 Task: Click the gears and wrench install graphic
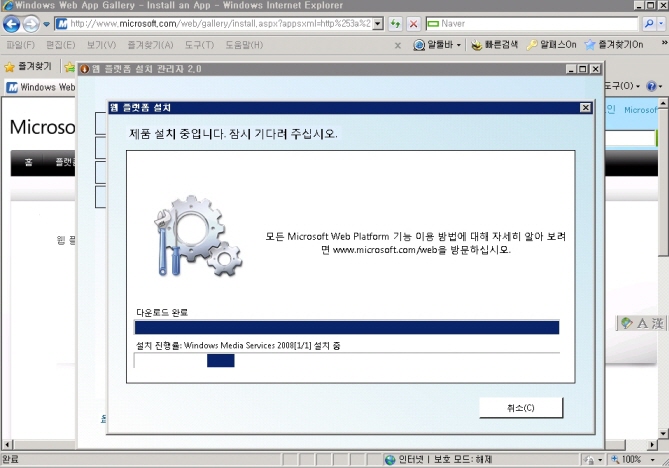click(198, 236)
